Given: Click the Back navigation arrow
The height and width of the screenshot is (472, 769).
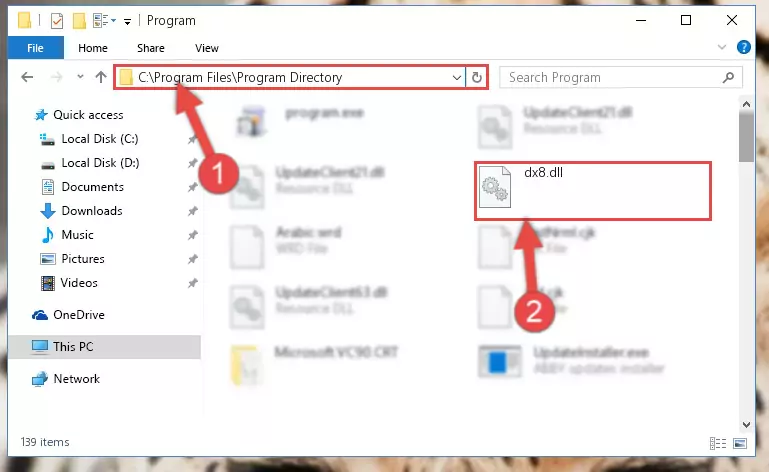Looking at the screenshot, I should coord(27,77).
